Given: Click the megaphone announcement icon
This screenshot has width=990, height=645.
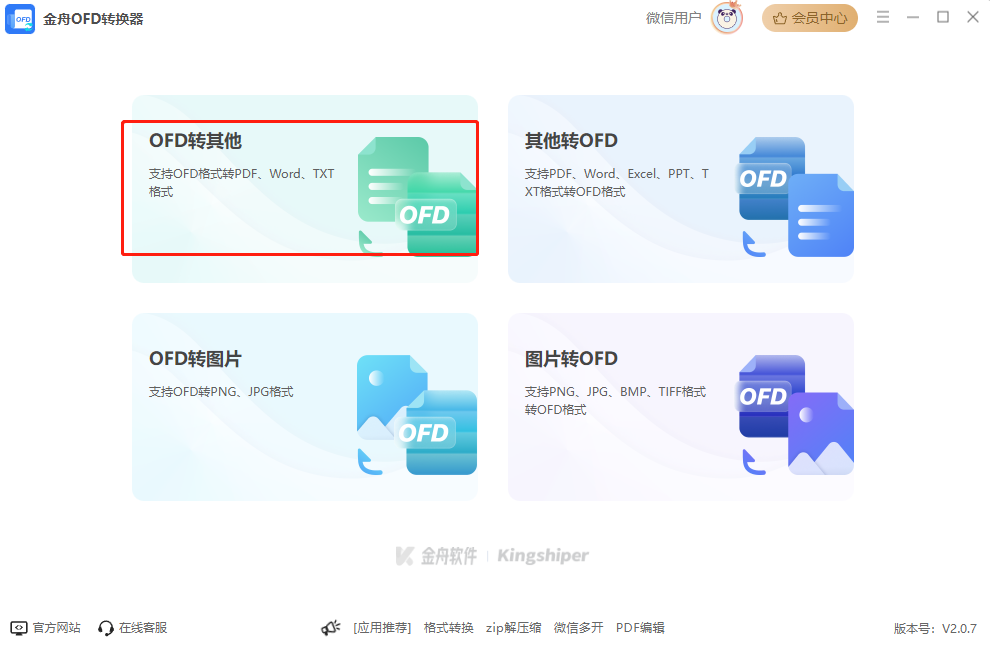Looking at the screenshot, I should (x=330, y=627).
